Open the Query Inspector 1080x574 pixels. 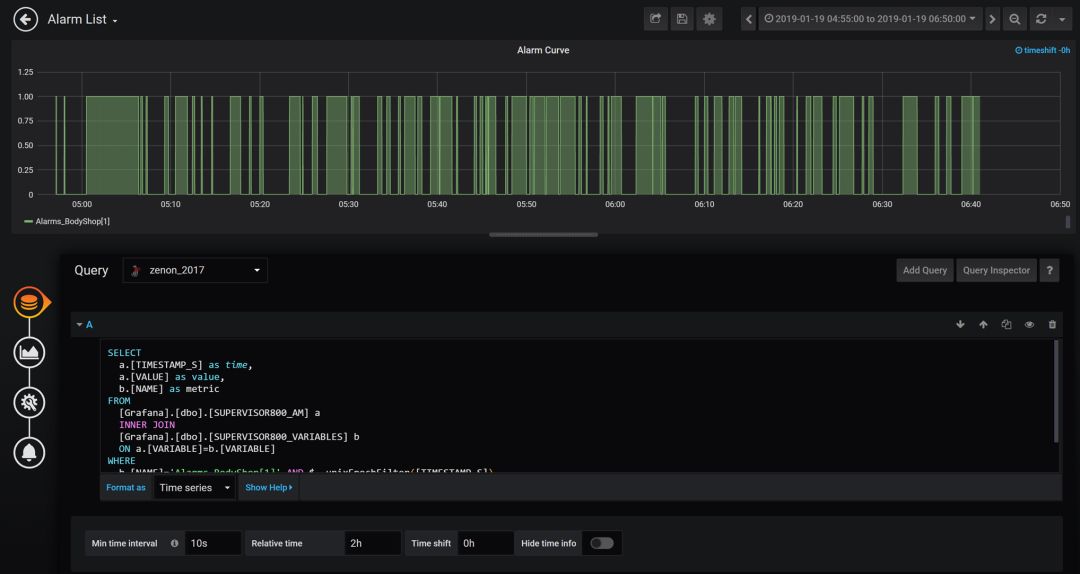point(995,270)
